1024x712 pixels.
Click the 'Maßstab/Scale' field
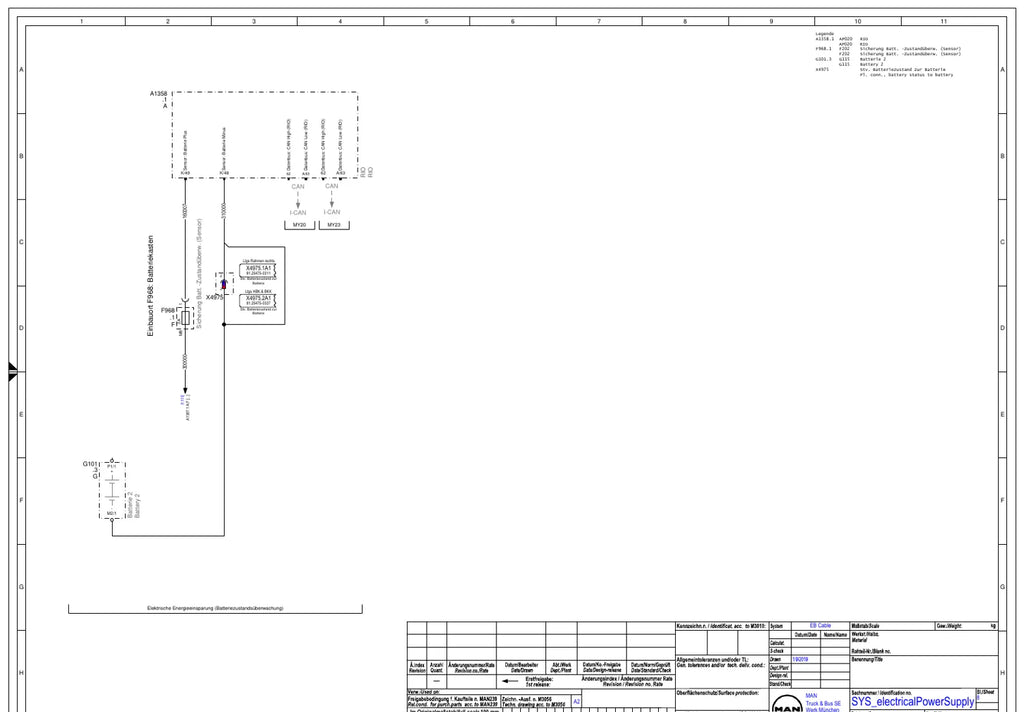click(x=892, y=626)
